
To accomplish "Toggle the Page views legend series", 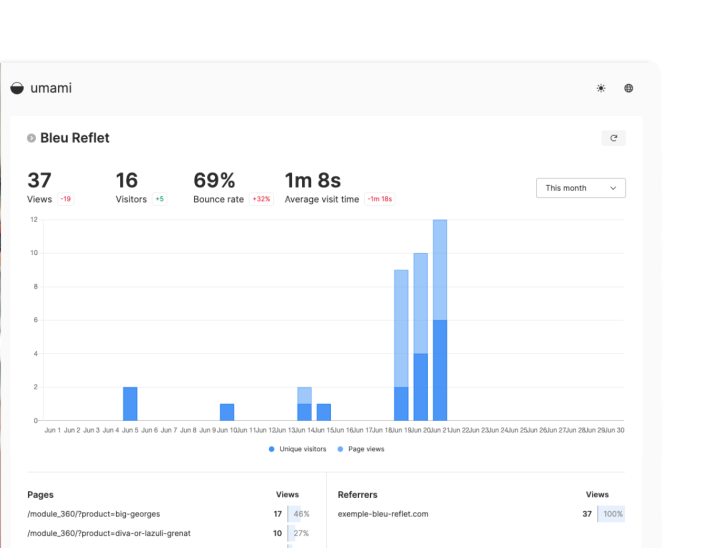I will point(365,449).
